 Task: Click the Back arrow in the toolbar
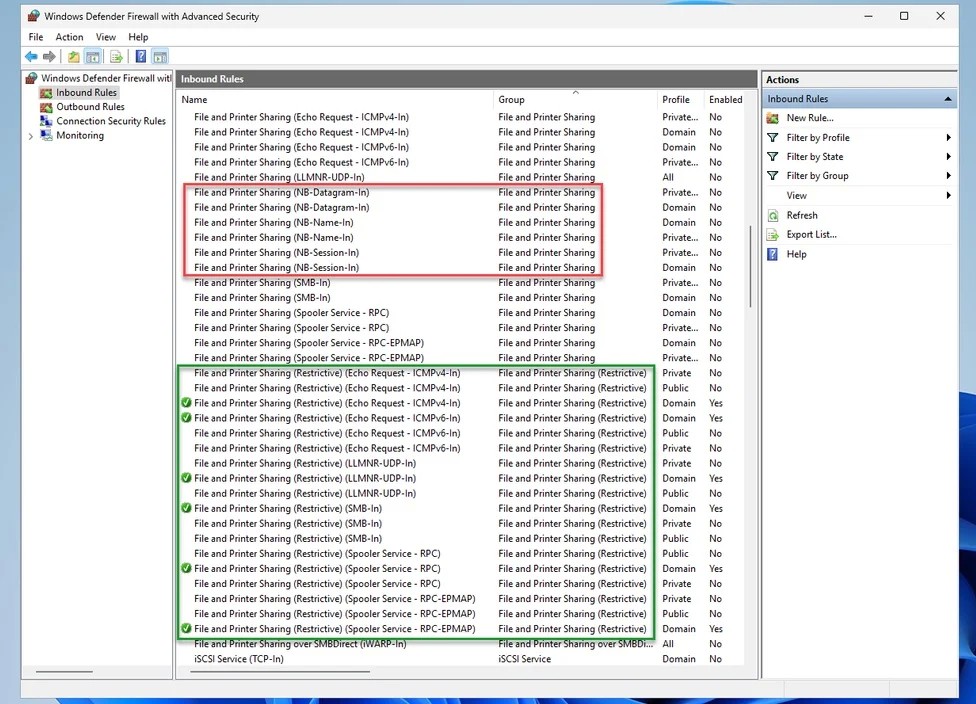(x=31, y=57)
